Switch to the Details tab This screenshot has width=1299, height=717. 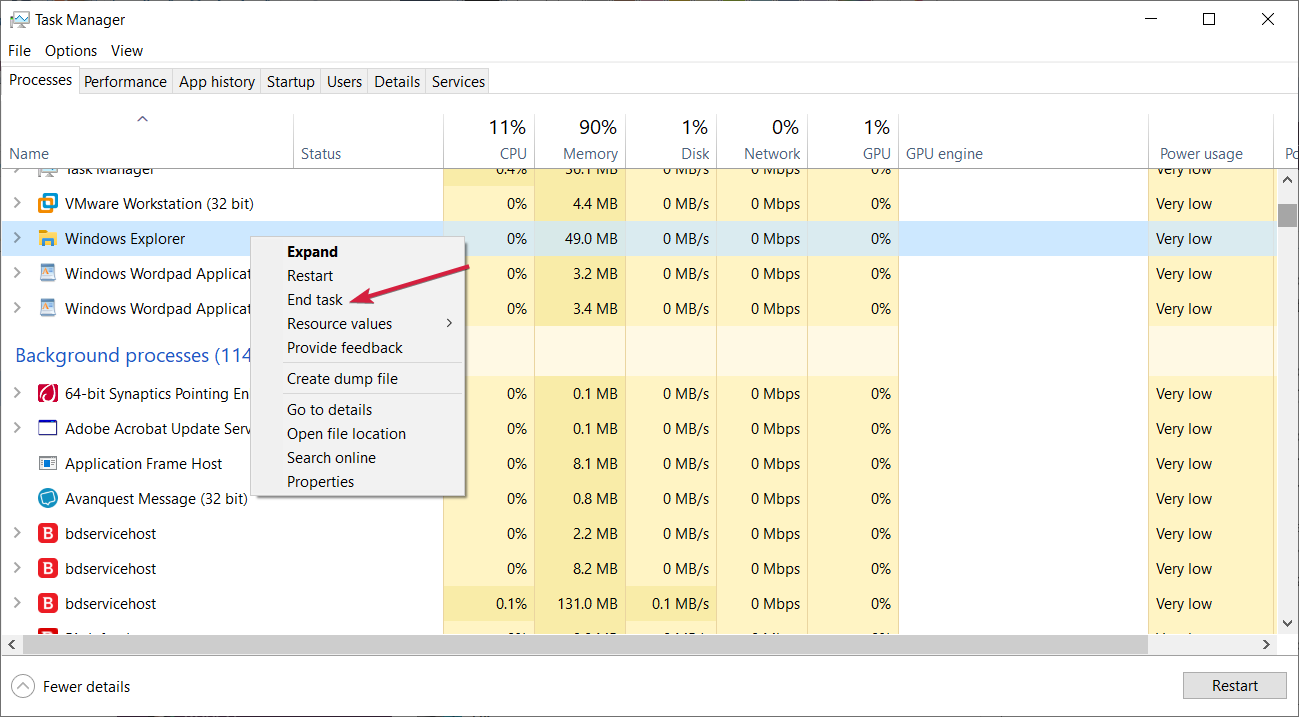[x=397, y=82]
